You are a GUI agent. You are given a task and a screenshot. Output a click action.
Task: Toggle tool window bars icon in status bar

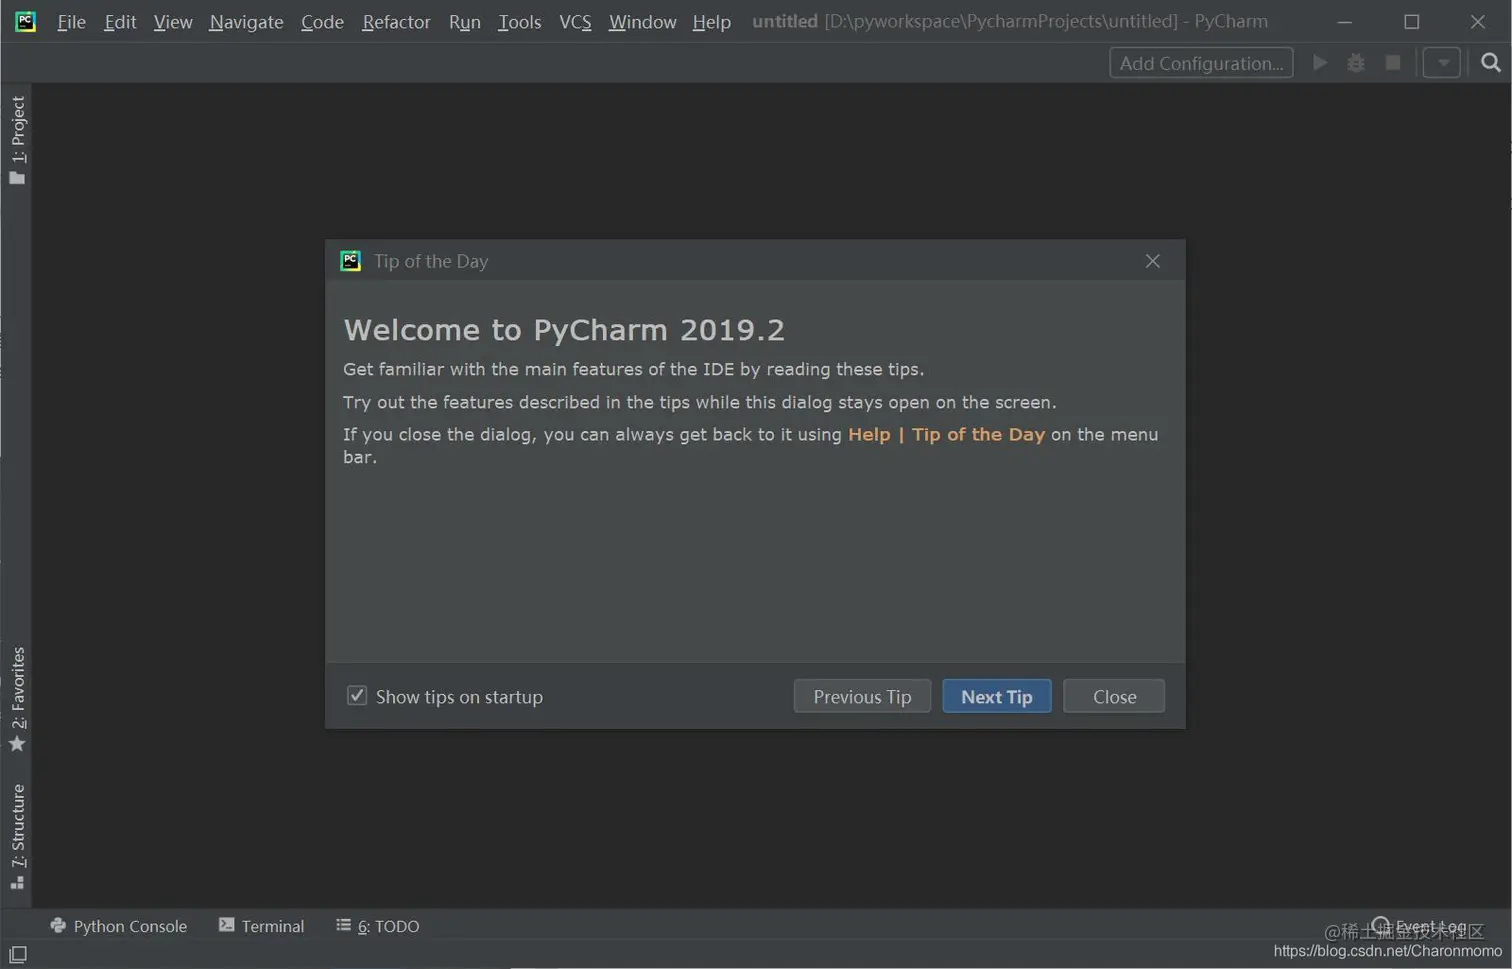pyautogui.click(x=18, y=954)
